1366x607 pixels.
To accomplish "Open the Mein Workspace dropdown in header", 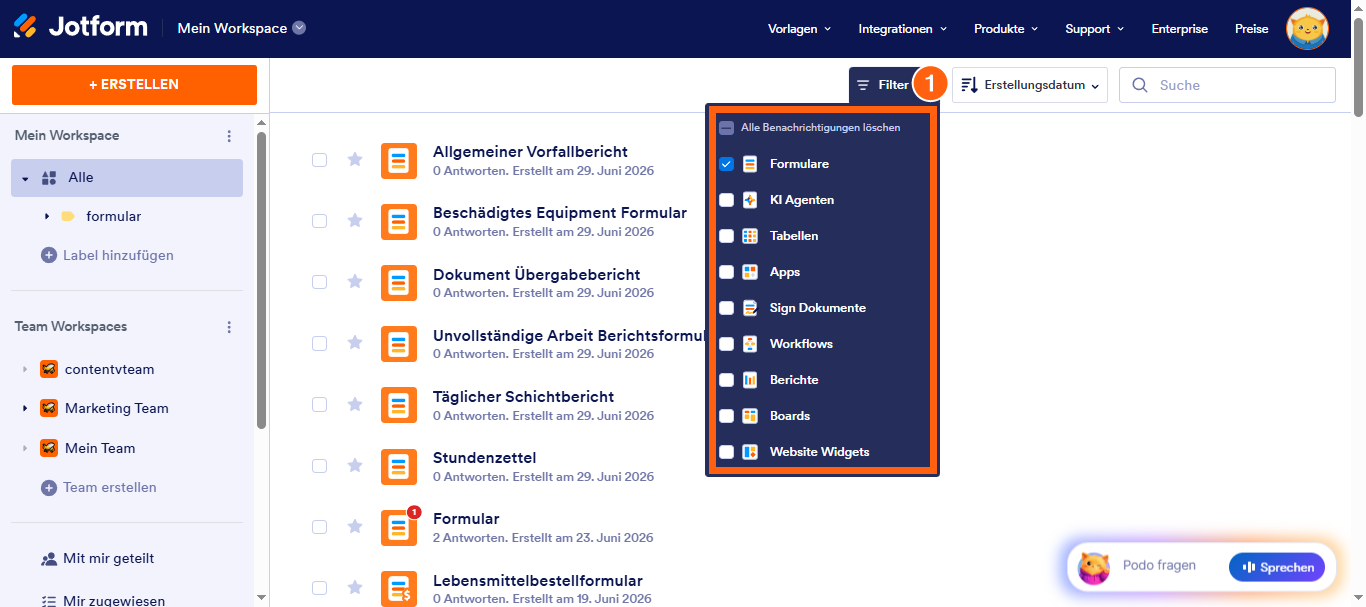I will pos(242,28).
